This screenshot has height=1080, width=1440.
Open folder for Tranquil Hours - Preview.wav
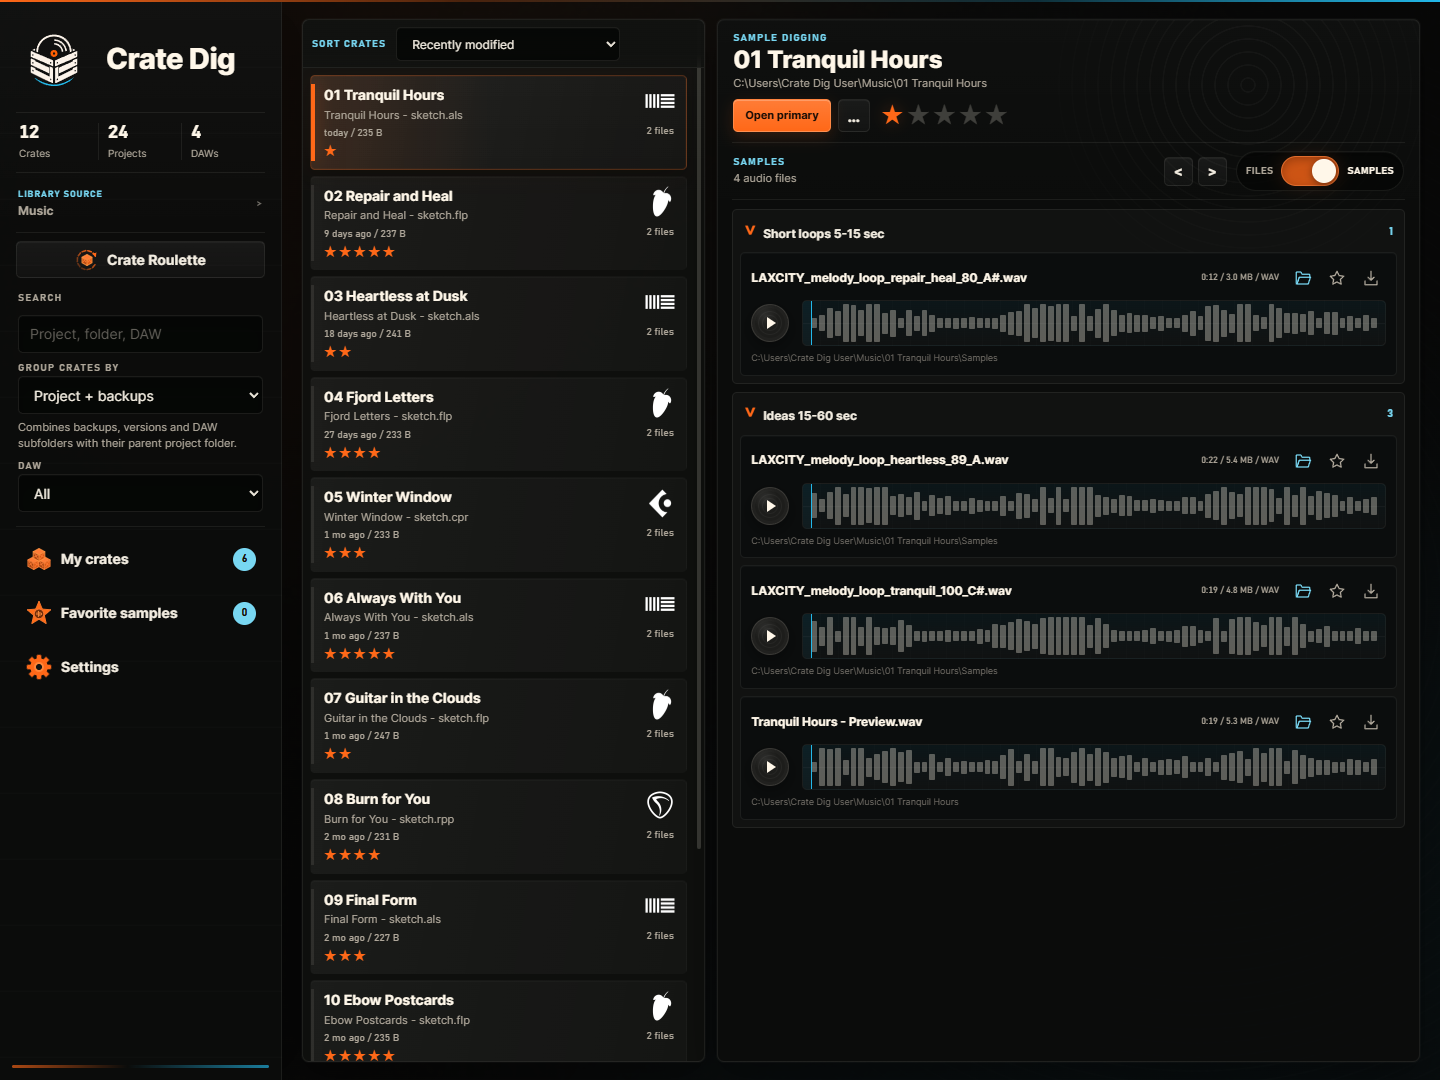[x=1303, y=722]
